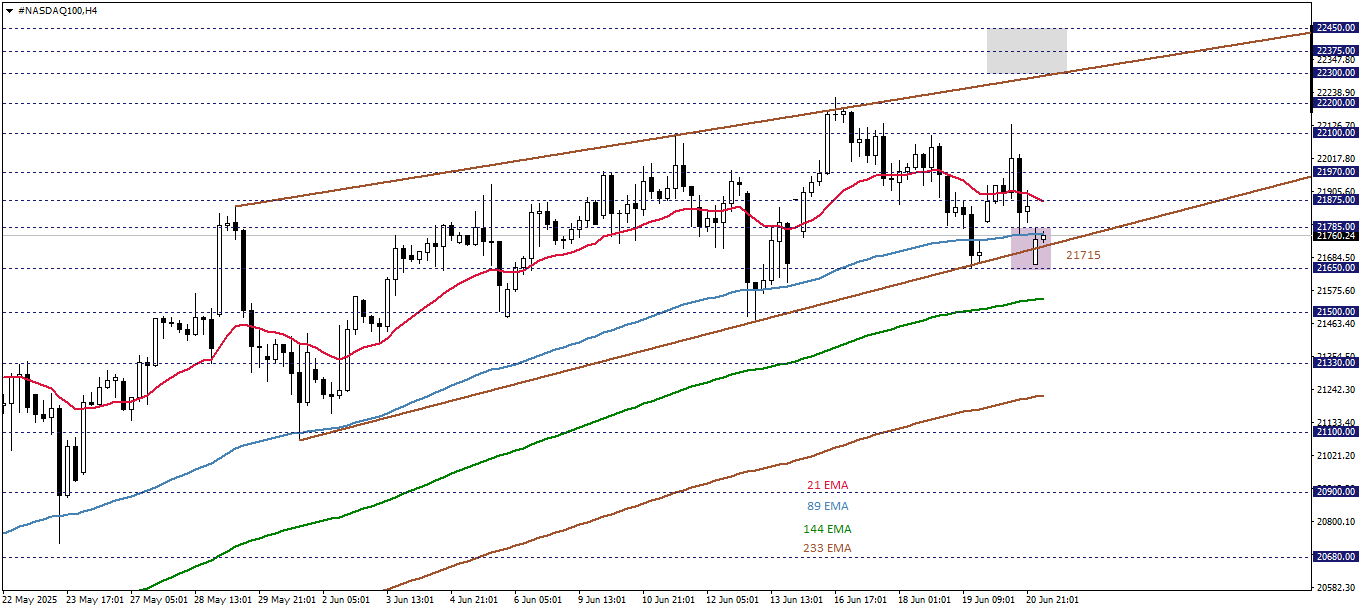Screen dimensions: 1362x611
Task: Click the 28 May 13:01 time label
Action: coord(225,600)
